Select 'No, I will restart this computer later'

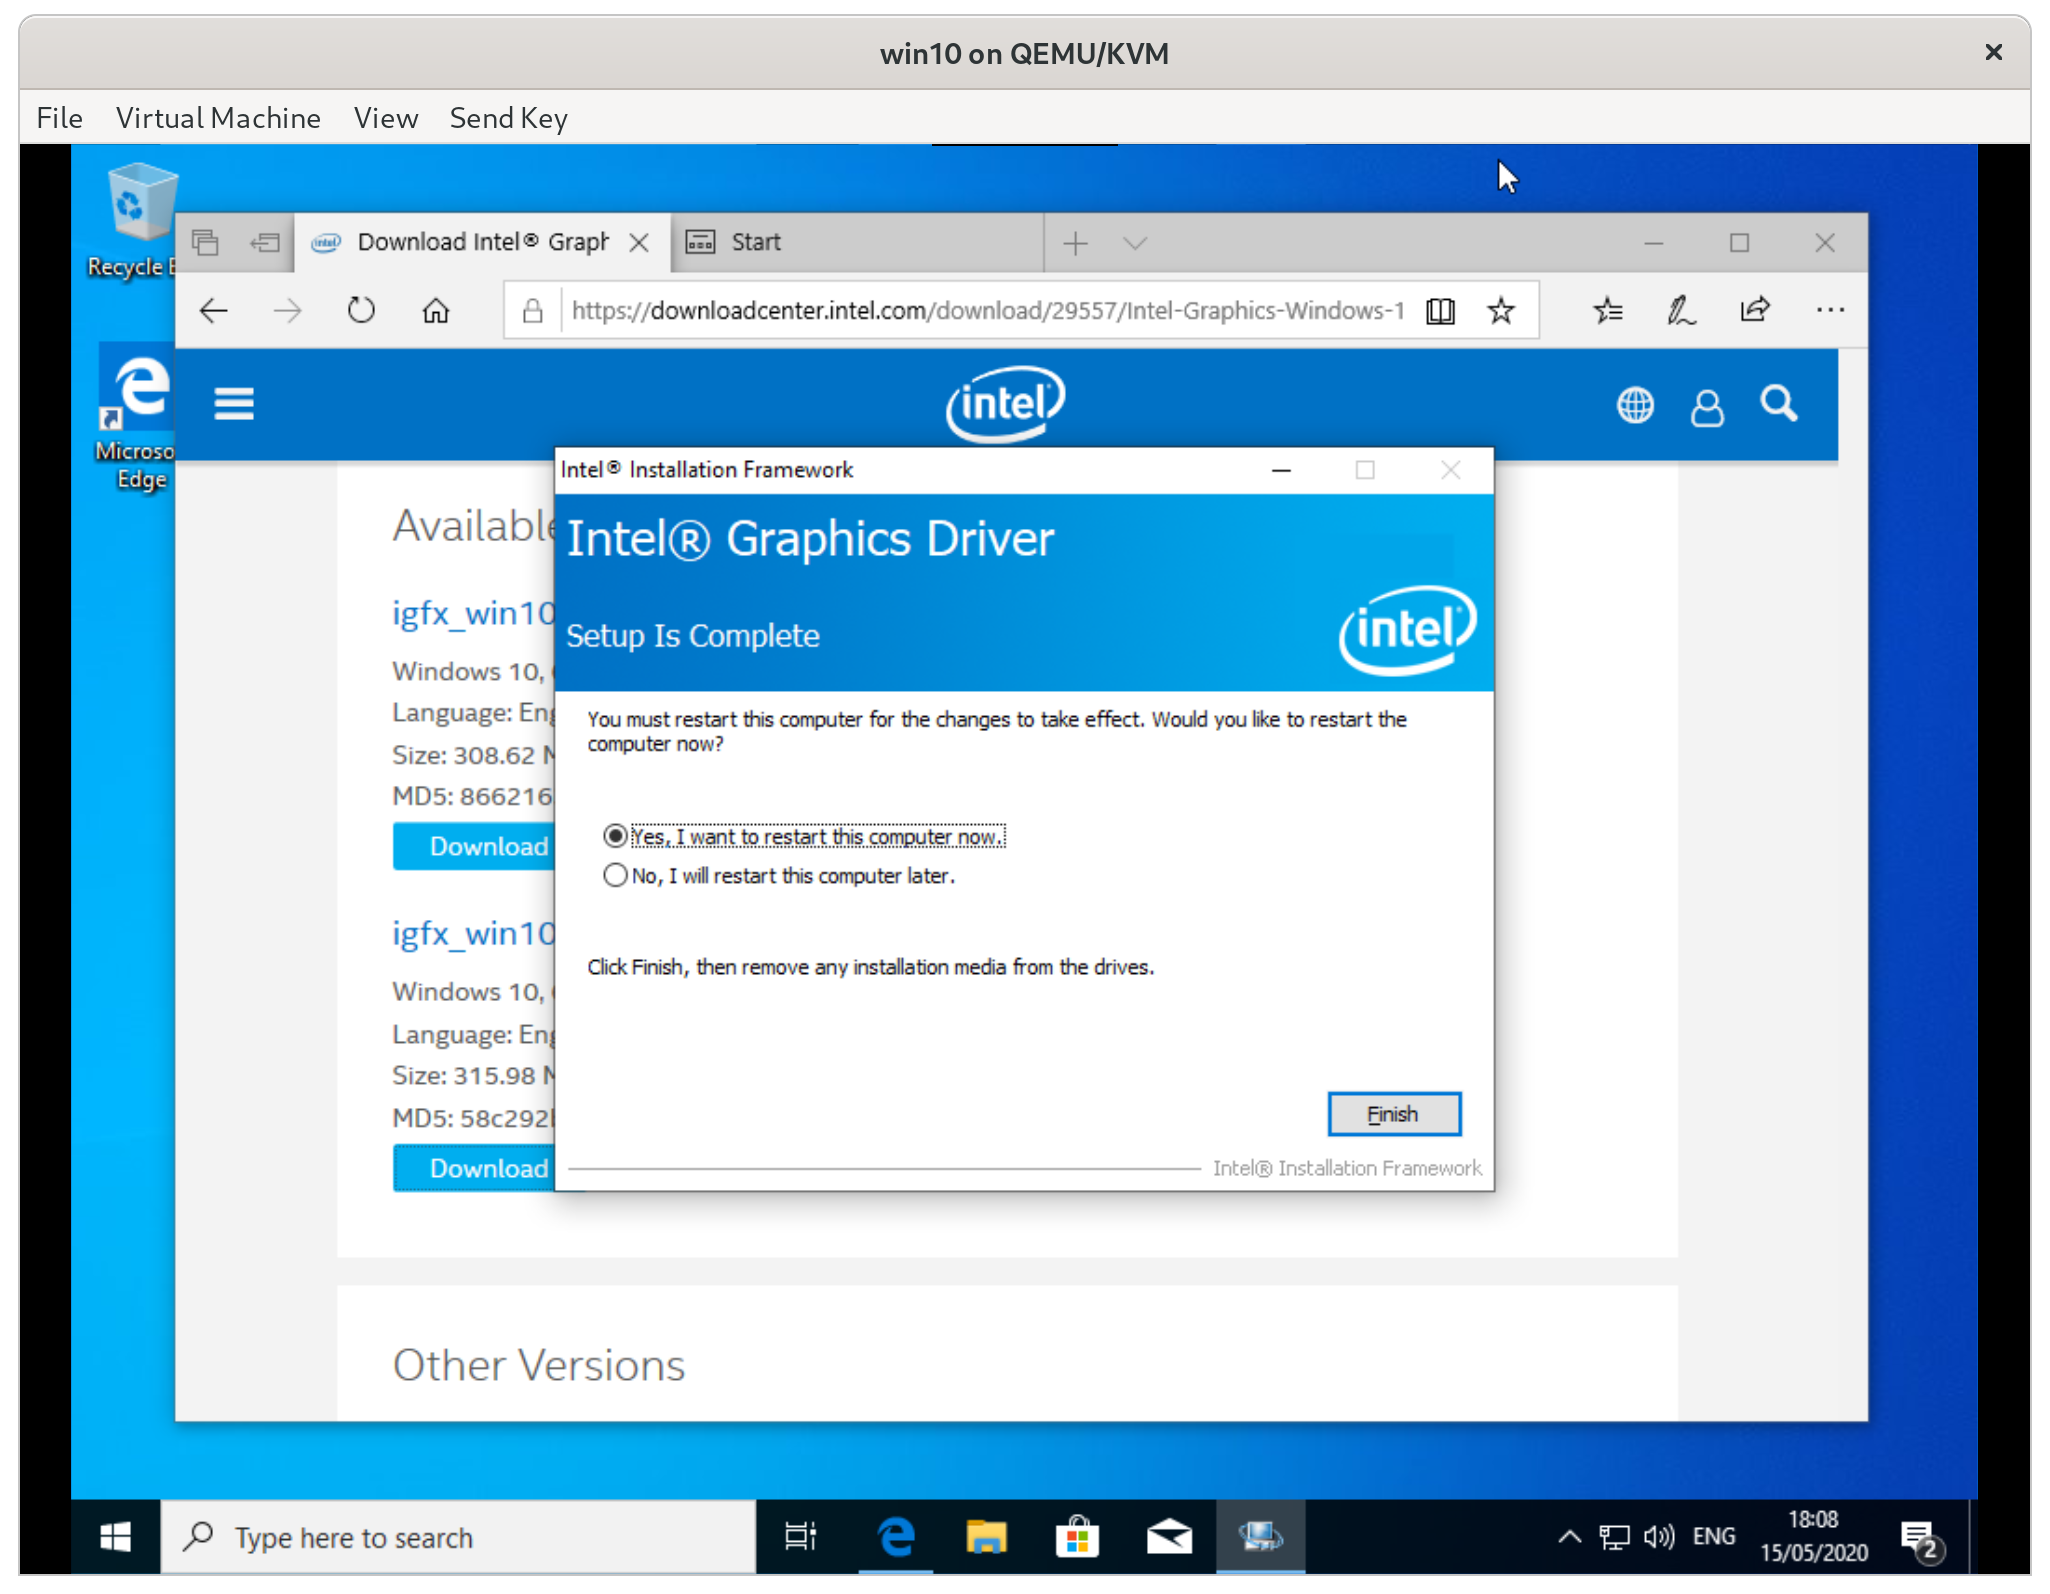[x=779, y=876]
